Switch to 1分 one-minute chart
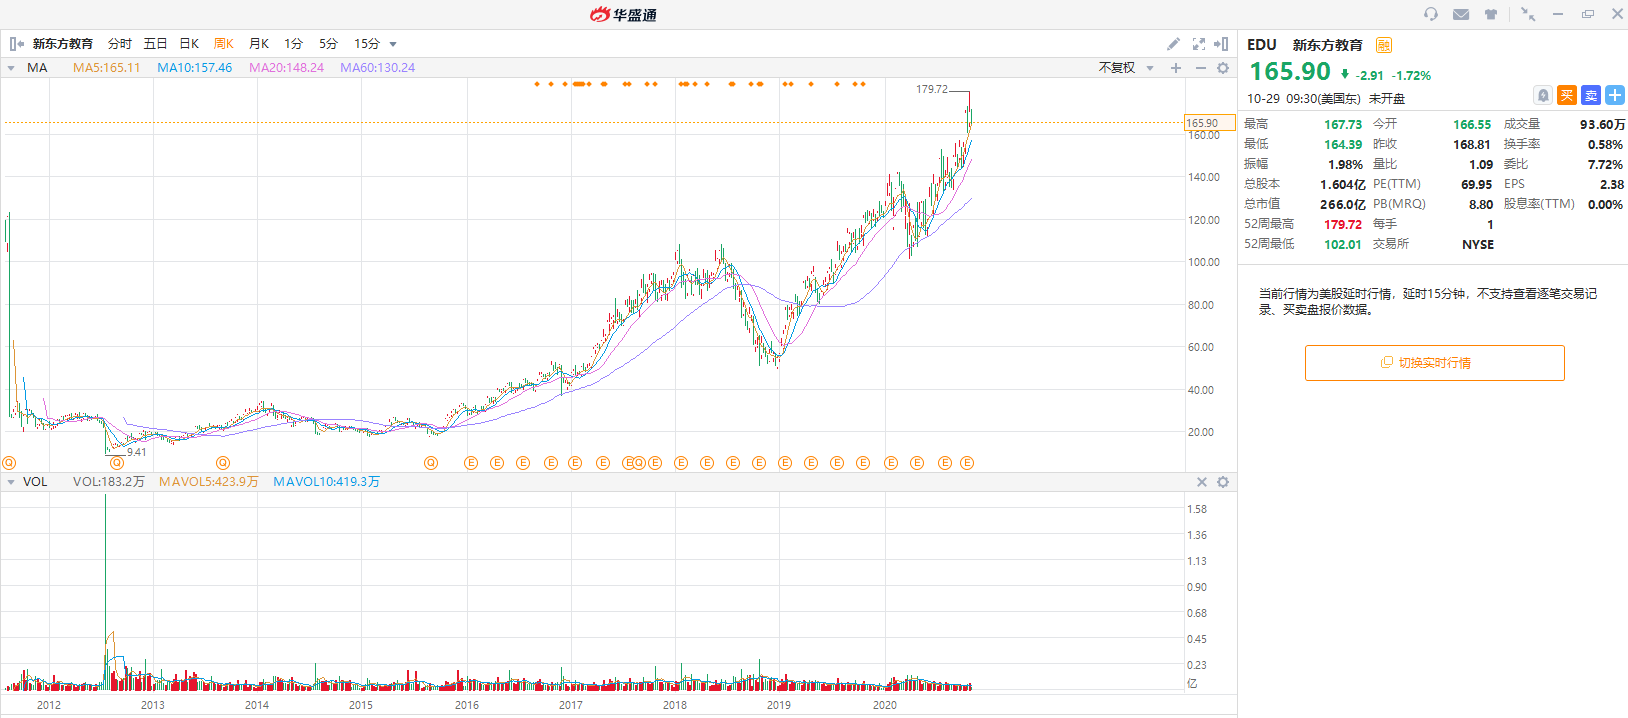1628x718 pixels. (x=293, y=44)
